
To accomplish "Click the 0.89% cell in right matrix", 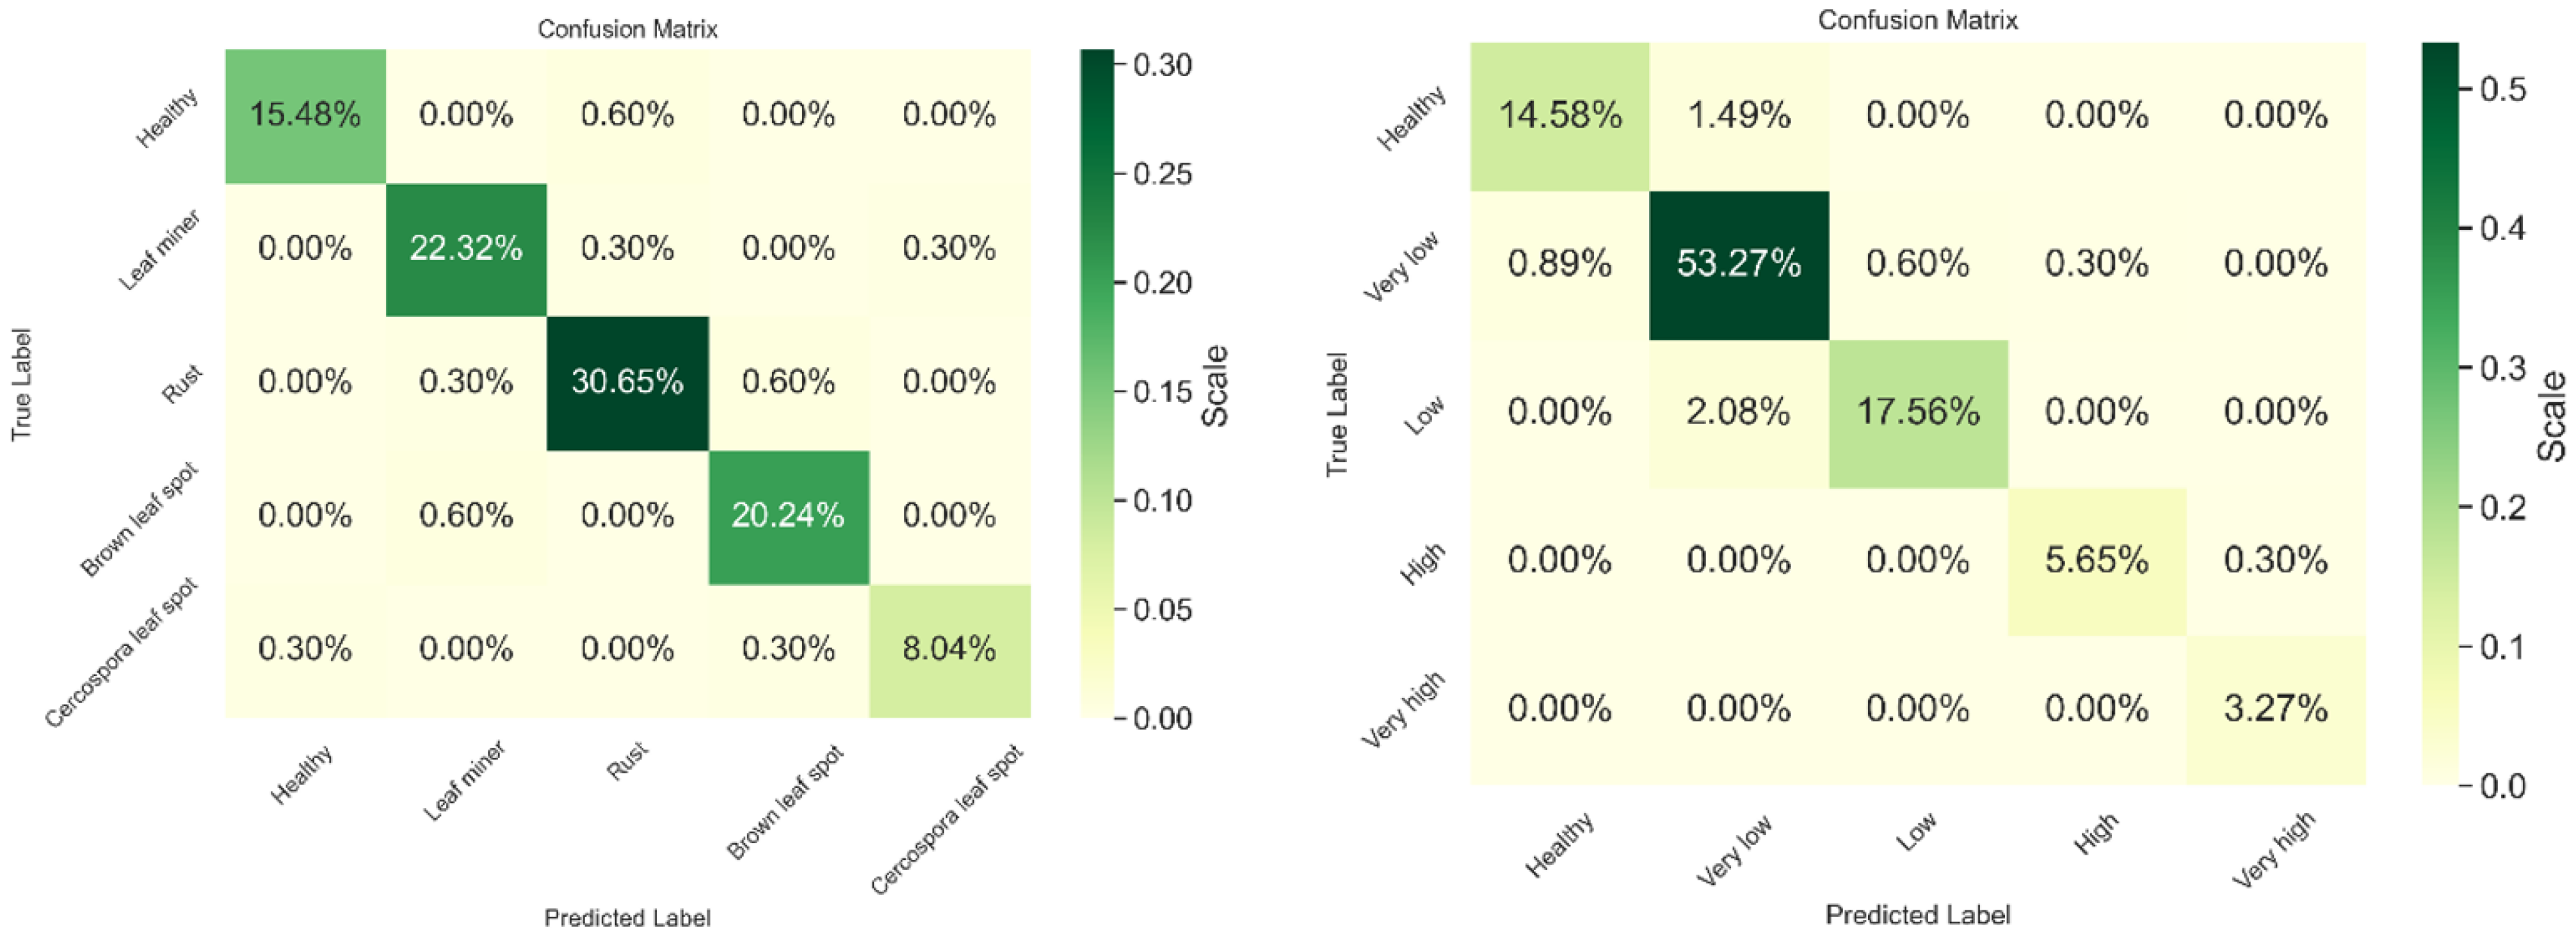I will (x=1559, y=265).
